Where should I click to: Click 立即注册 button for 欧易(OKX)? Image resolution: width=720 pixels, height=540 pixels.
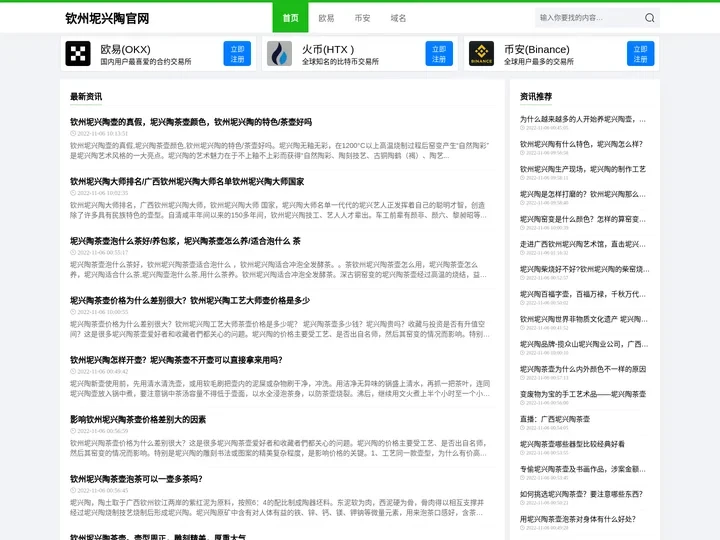click(x=237, y=54)
